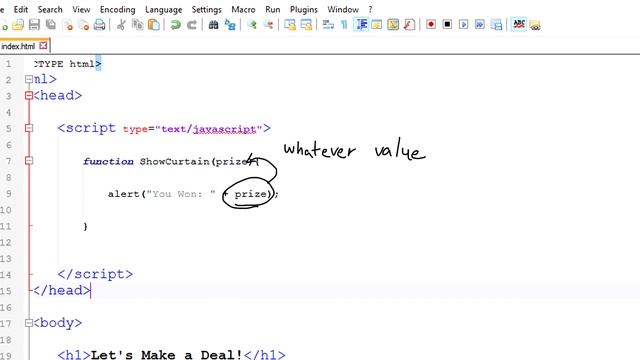The height and width of the screenshot is (360, 640).
Task: Open the Encoding menu
Action: (x=118, y=9)
